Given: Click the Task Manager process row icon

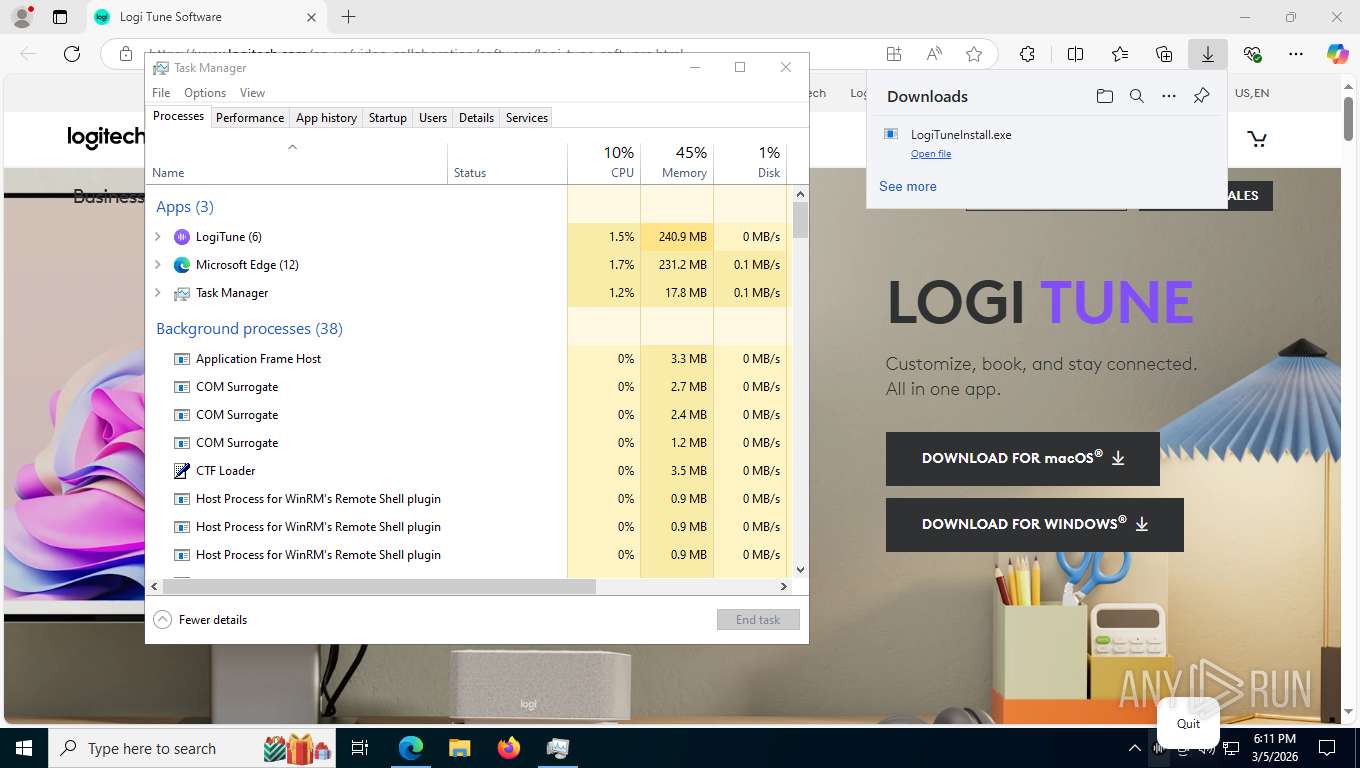Looking at the screenshot, I should 181,293.
